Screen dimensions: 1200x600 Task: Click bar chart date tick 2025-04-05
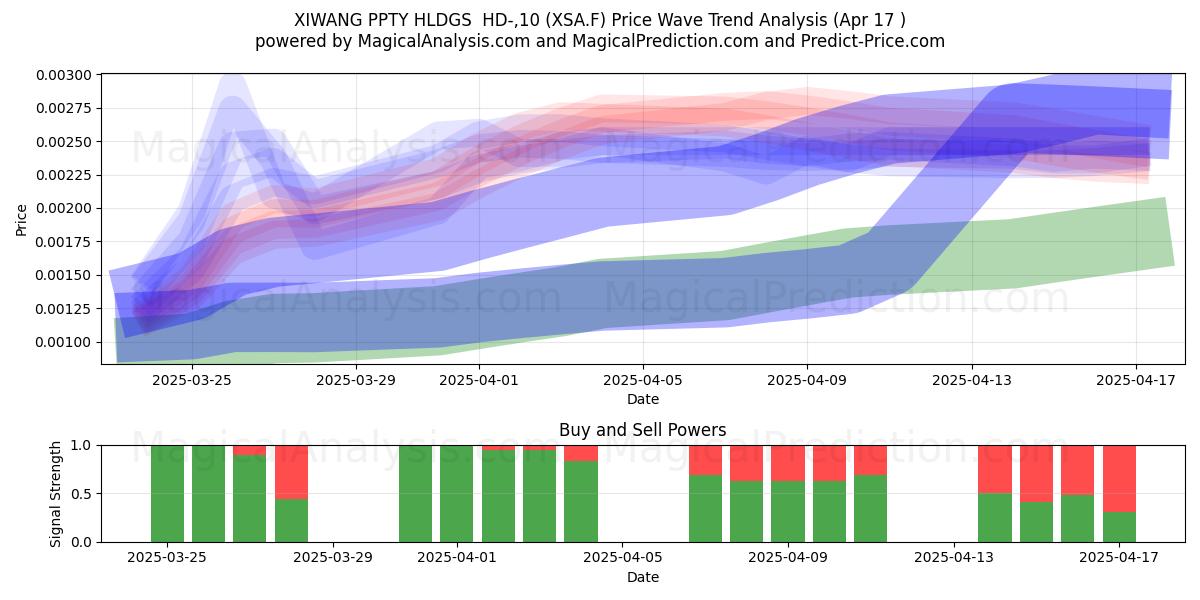click(622, 558)
